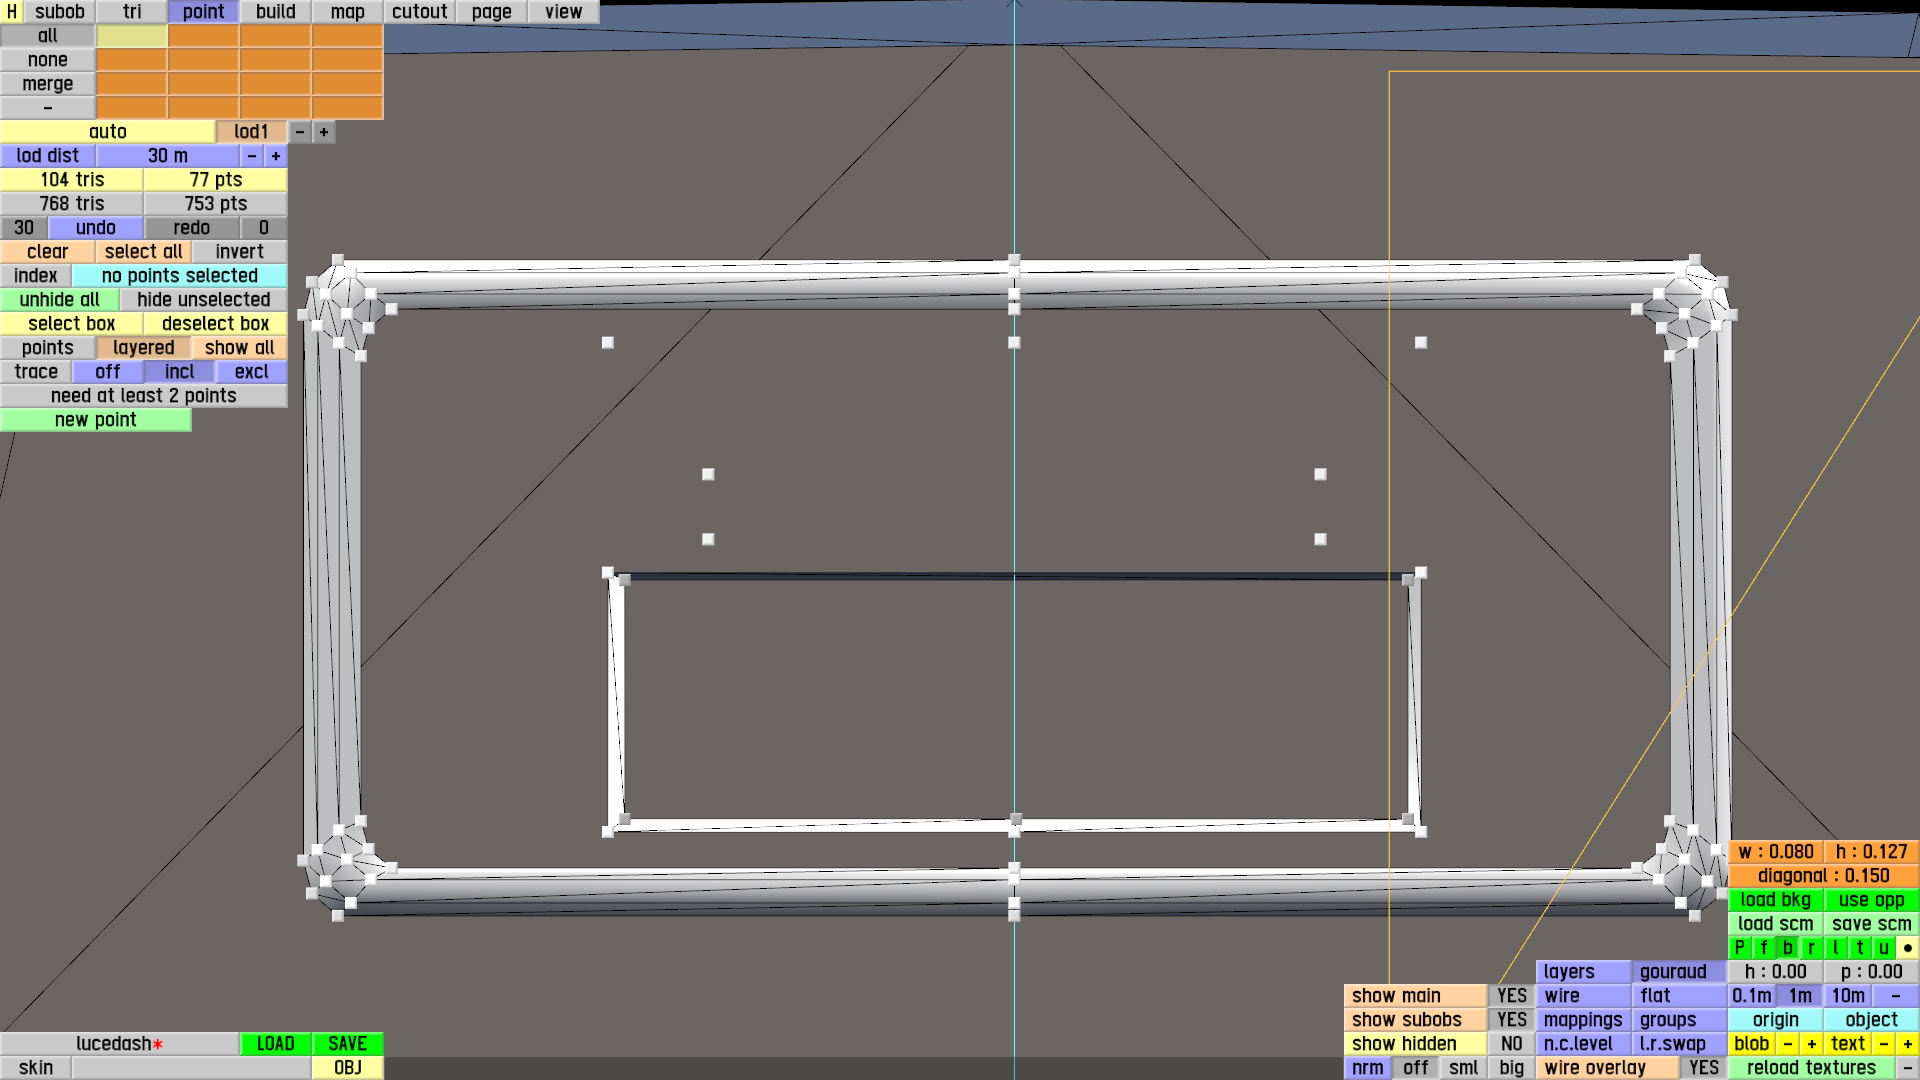Set trace mode to incl

(x=179, y=372)
